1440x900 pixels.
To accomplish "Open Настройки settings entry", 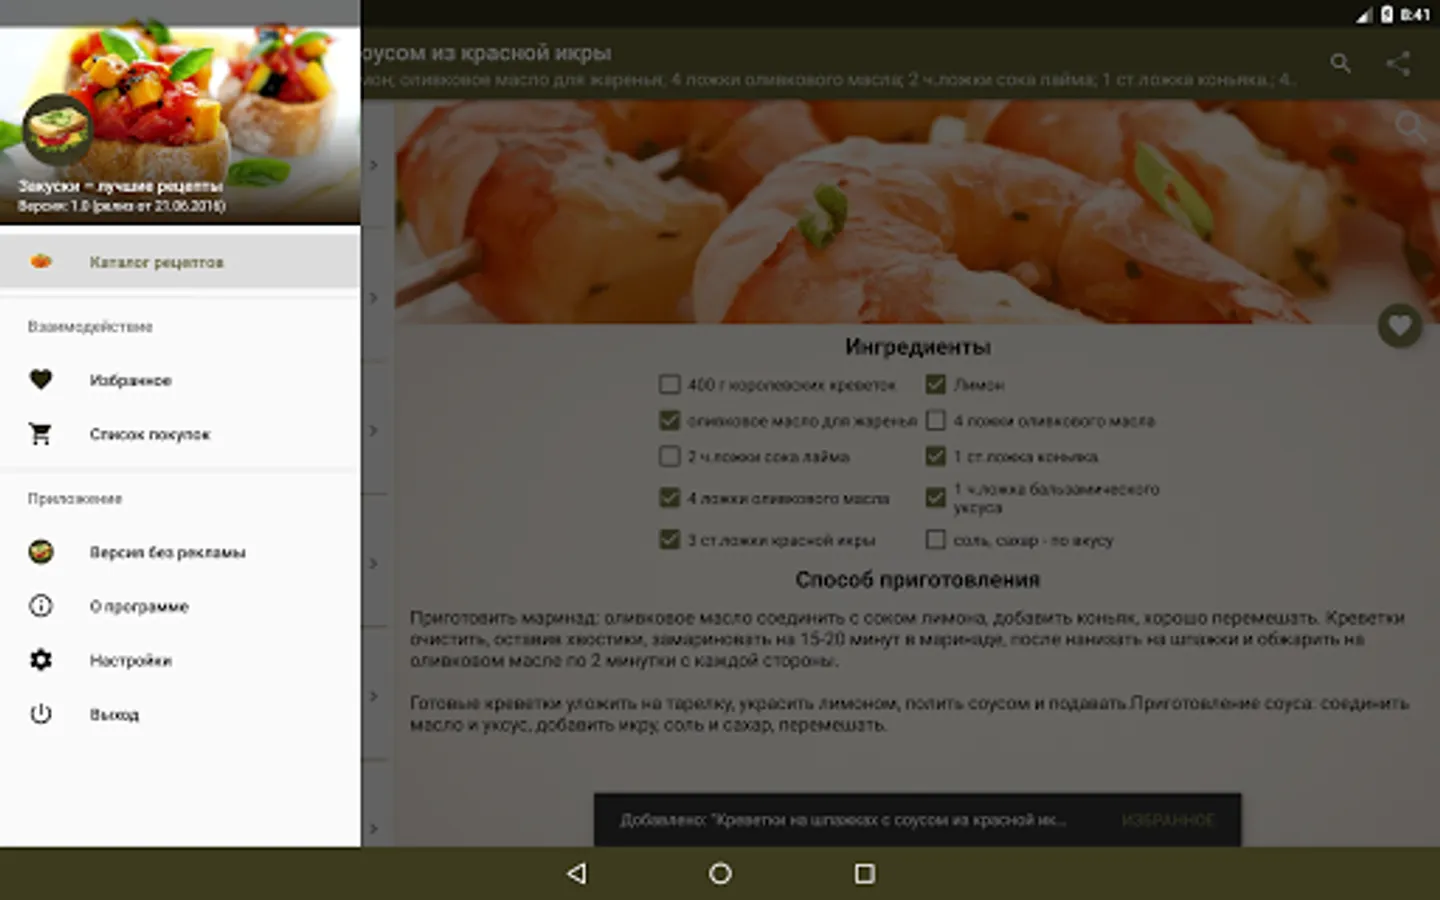I will (180, 660).
